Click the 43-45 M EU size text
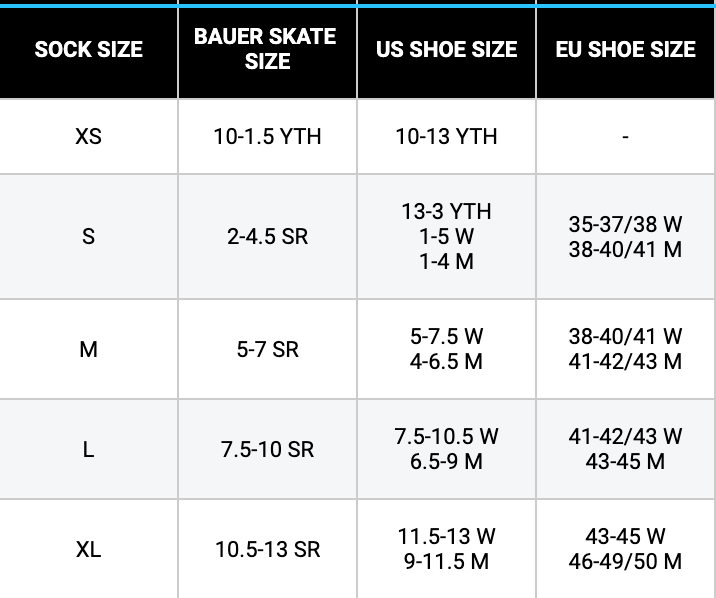The height and width of the screenshot is (598, 716). [x=626, y=461]
